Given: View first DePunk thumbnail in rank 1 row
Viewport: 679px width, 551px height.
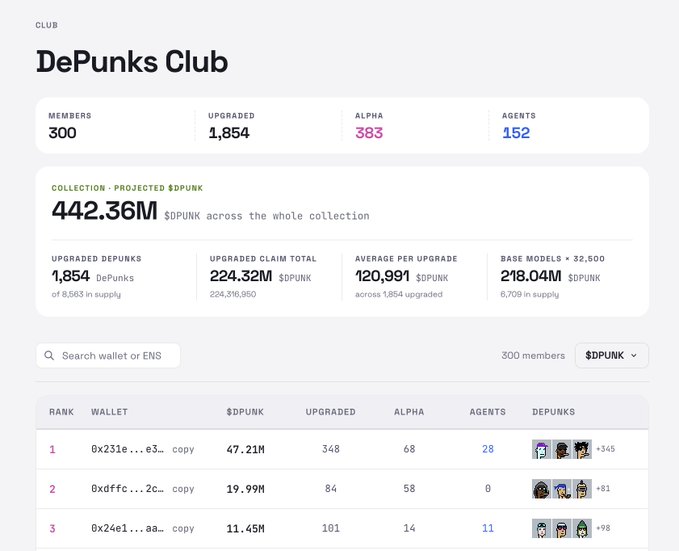Looking at the screenshot, I should click(x=541, y=449).
